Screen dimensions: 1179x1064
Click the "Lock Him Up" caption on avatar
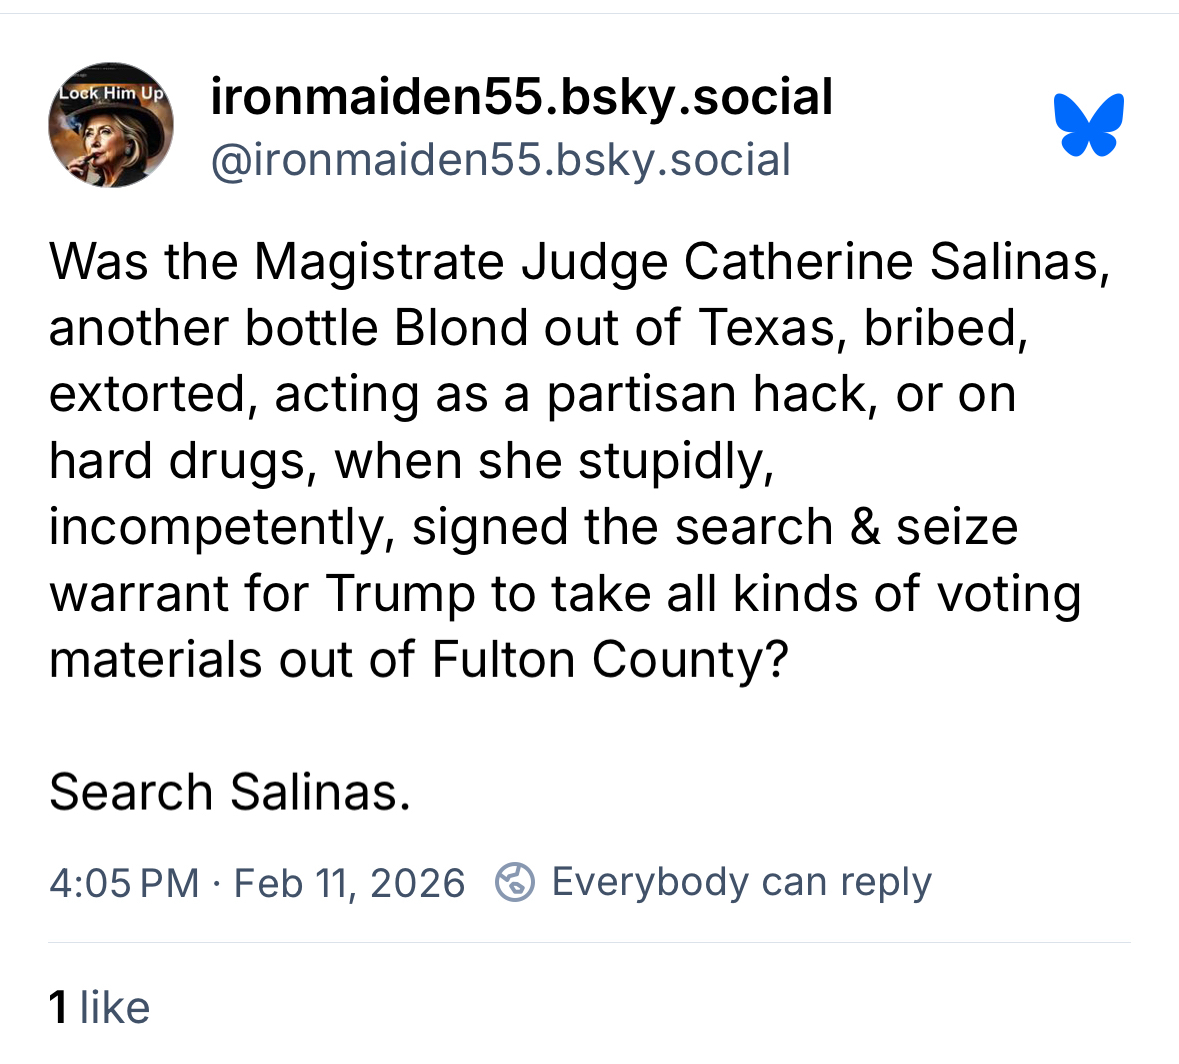[111, 93]
